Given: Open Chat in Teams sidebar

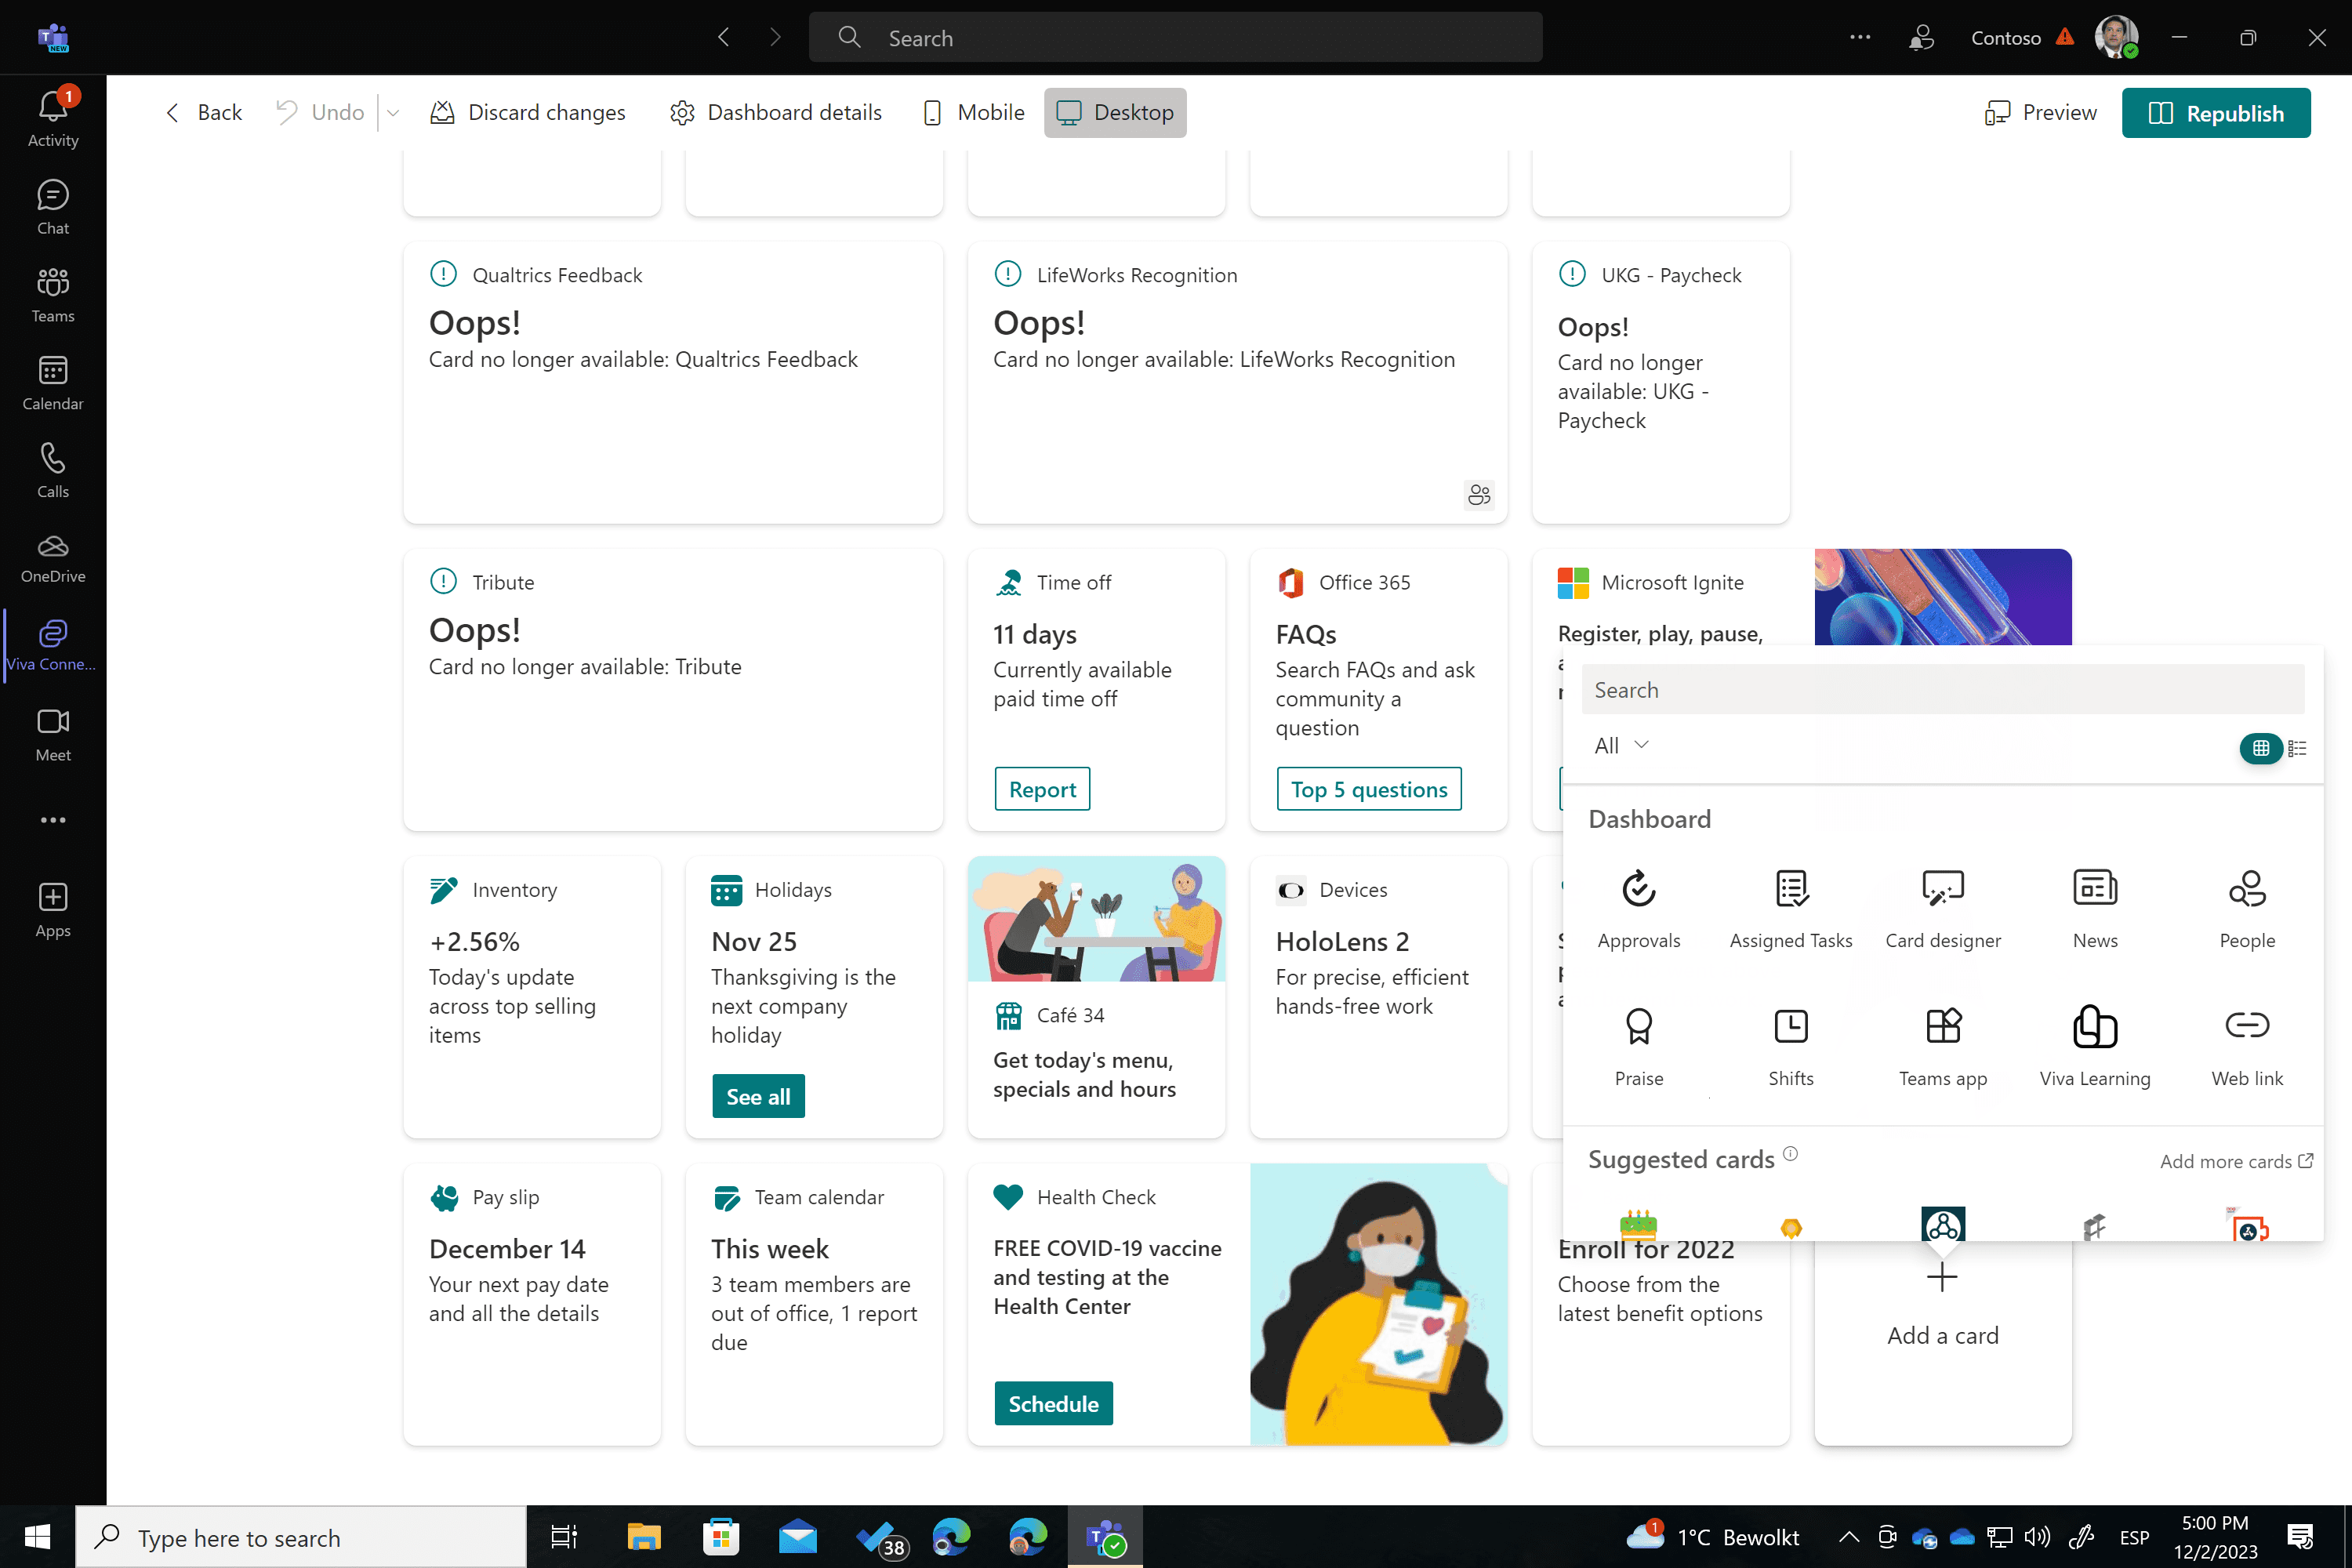Looking at the screenshot, I should click(x=53, y=207).
